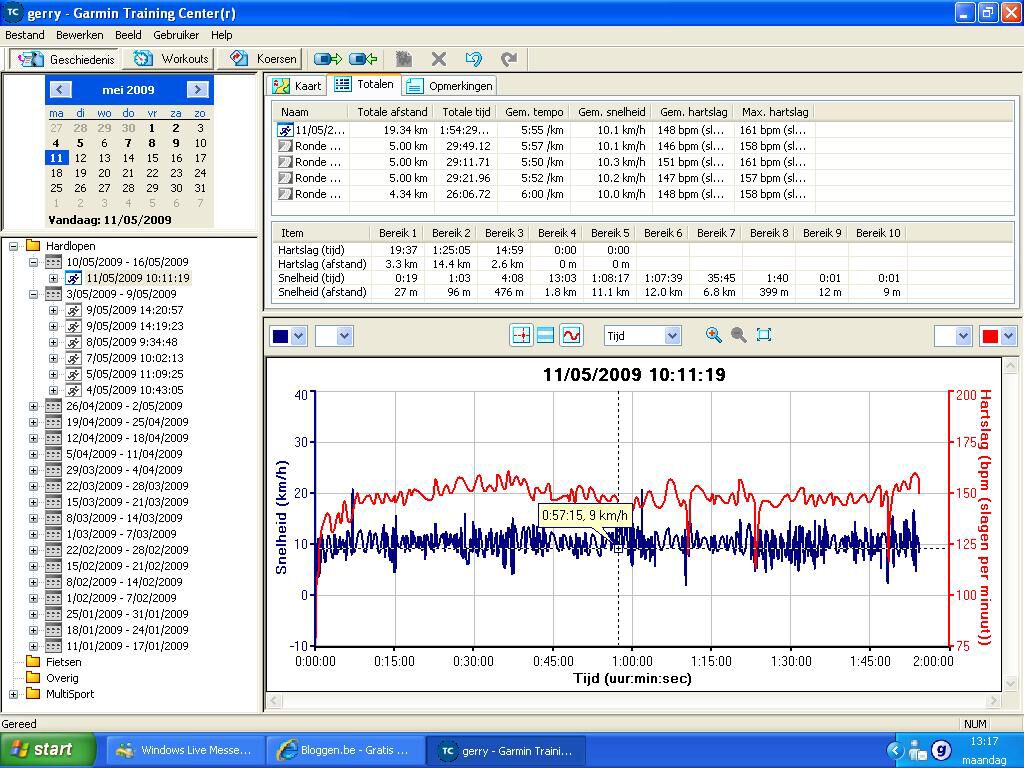Open Bloggen.be Internet Explorer taskbar button
This screenshot has height=768, width=1024.
(345, 750)
